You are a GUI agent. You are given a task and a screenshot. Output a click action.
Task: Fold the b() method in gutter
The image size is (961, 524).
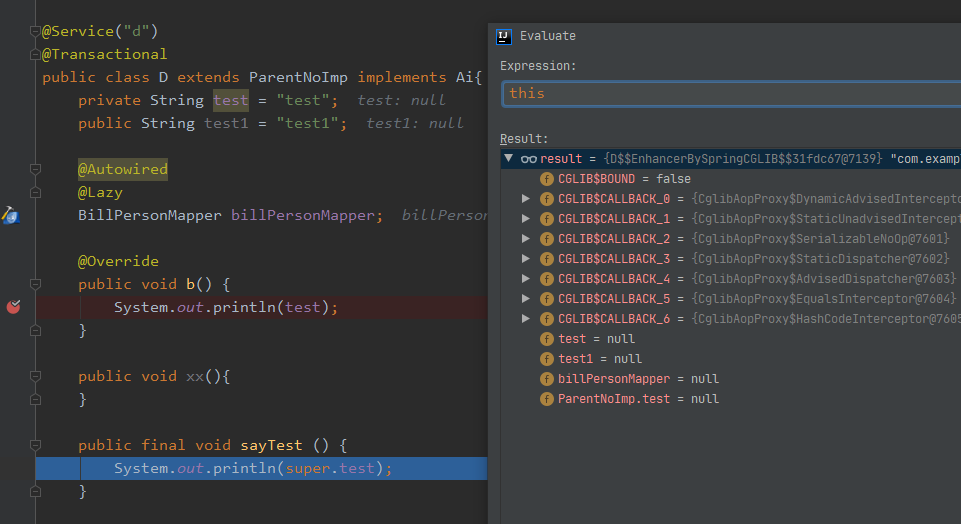[35, 284]
